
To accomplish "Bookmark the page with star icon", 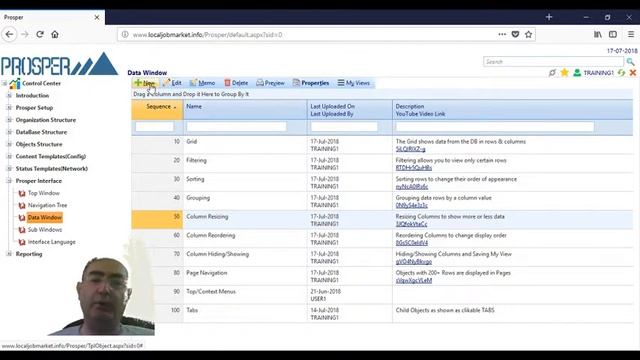I will [x=529, y=35].
